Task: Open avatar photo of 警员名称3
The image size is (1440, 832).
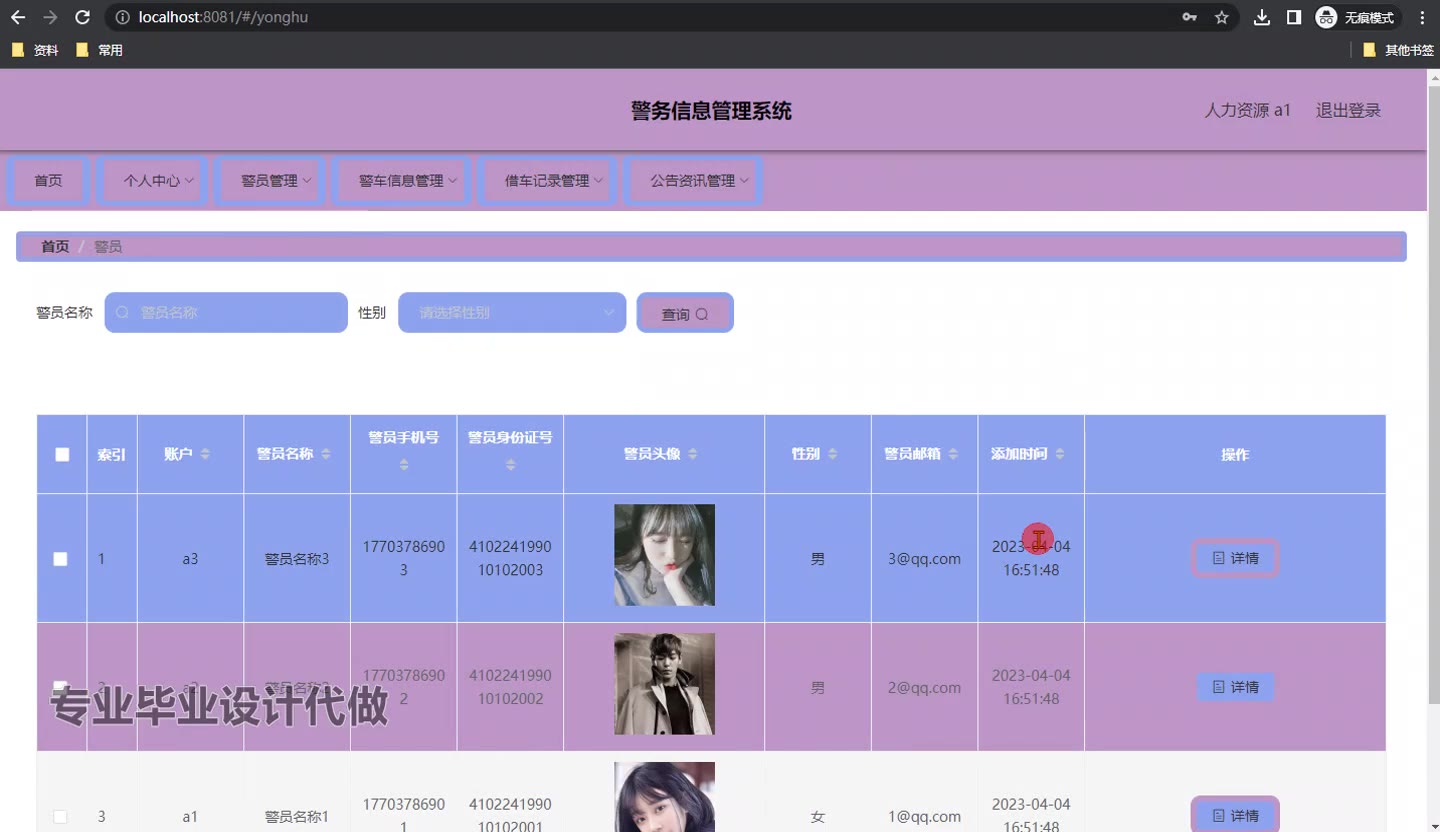Action: click(x=664, y=555)
